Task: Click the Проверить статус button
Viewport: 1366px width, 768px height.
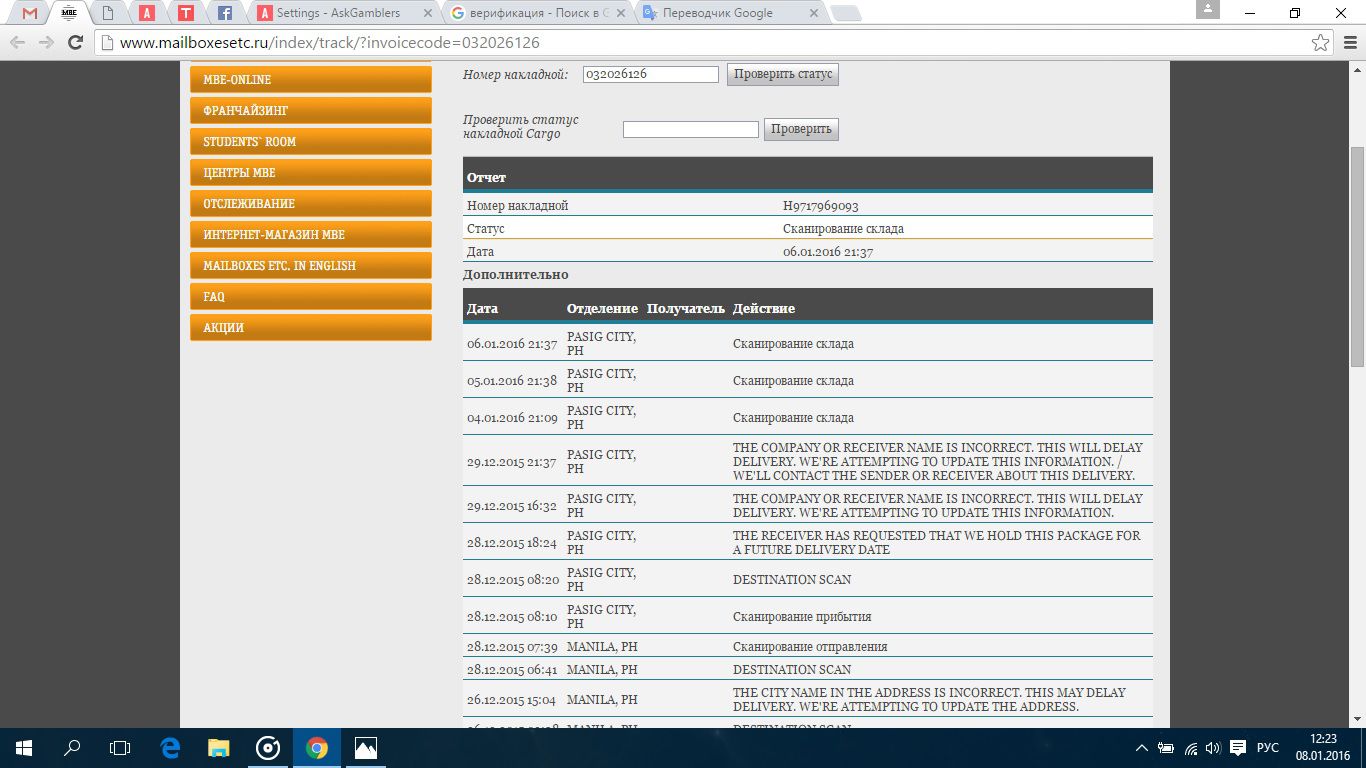Action: [783, 74]
